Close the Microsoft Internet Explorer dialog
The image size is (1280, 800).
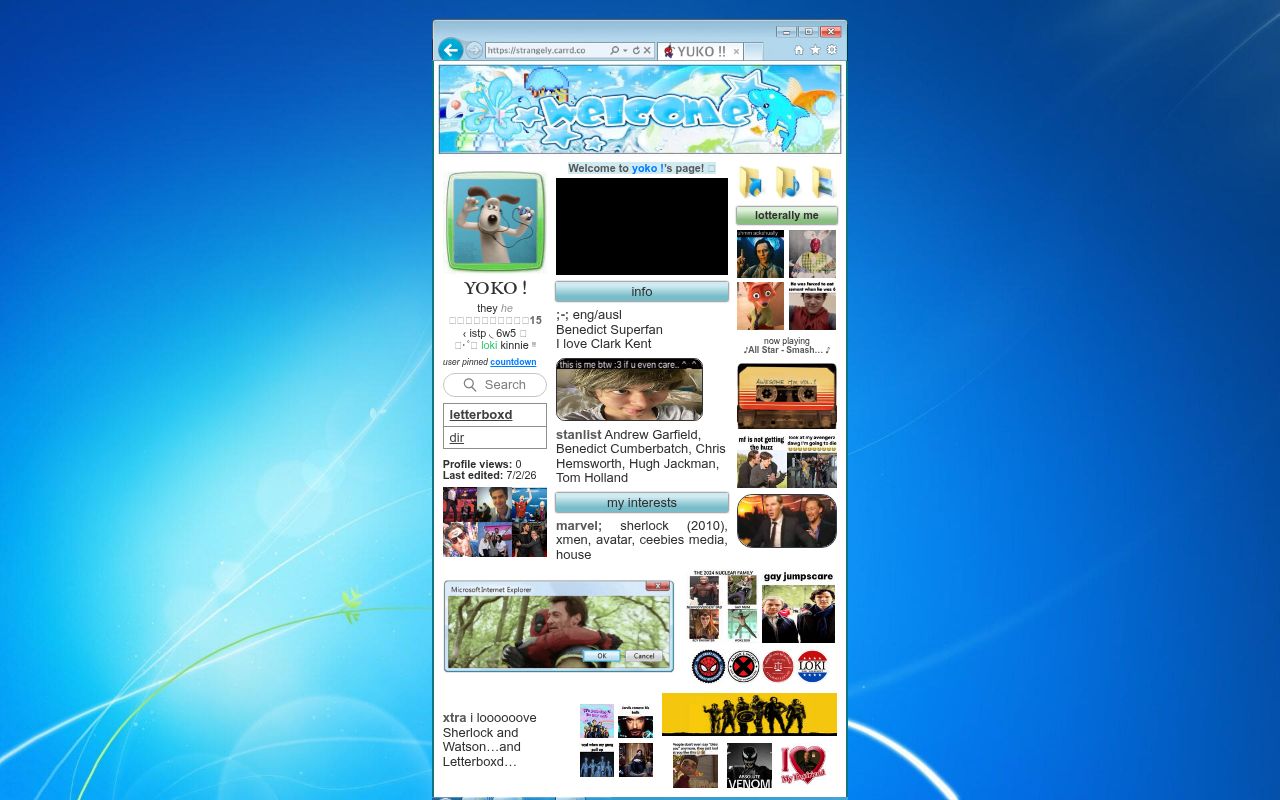point(657,586)
